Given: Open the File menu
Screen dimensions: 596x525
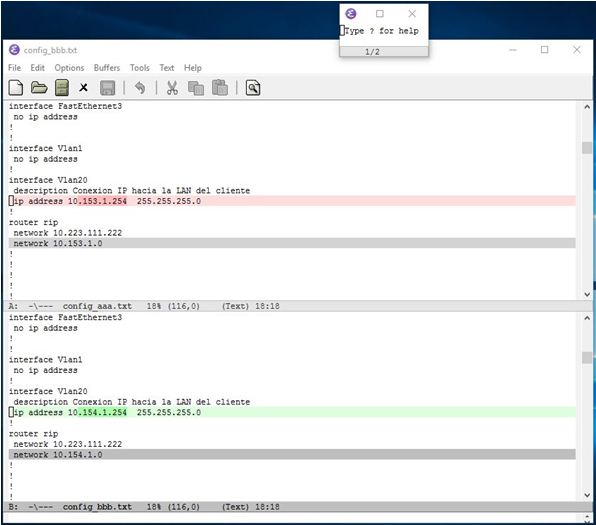Looking at the screenshot, I should click(14, 68).
